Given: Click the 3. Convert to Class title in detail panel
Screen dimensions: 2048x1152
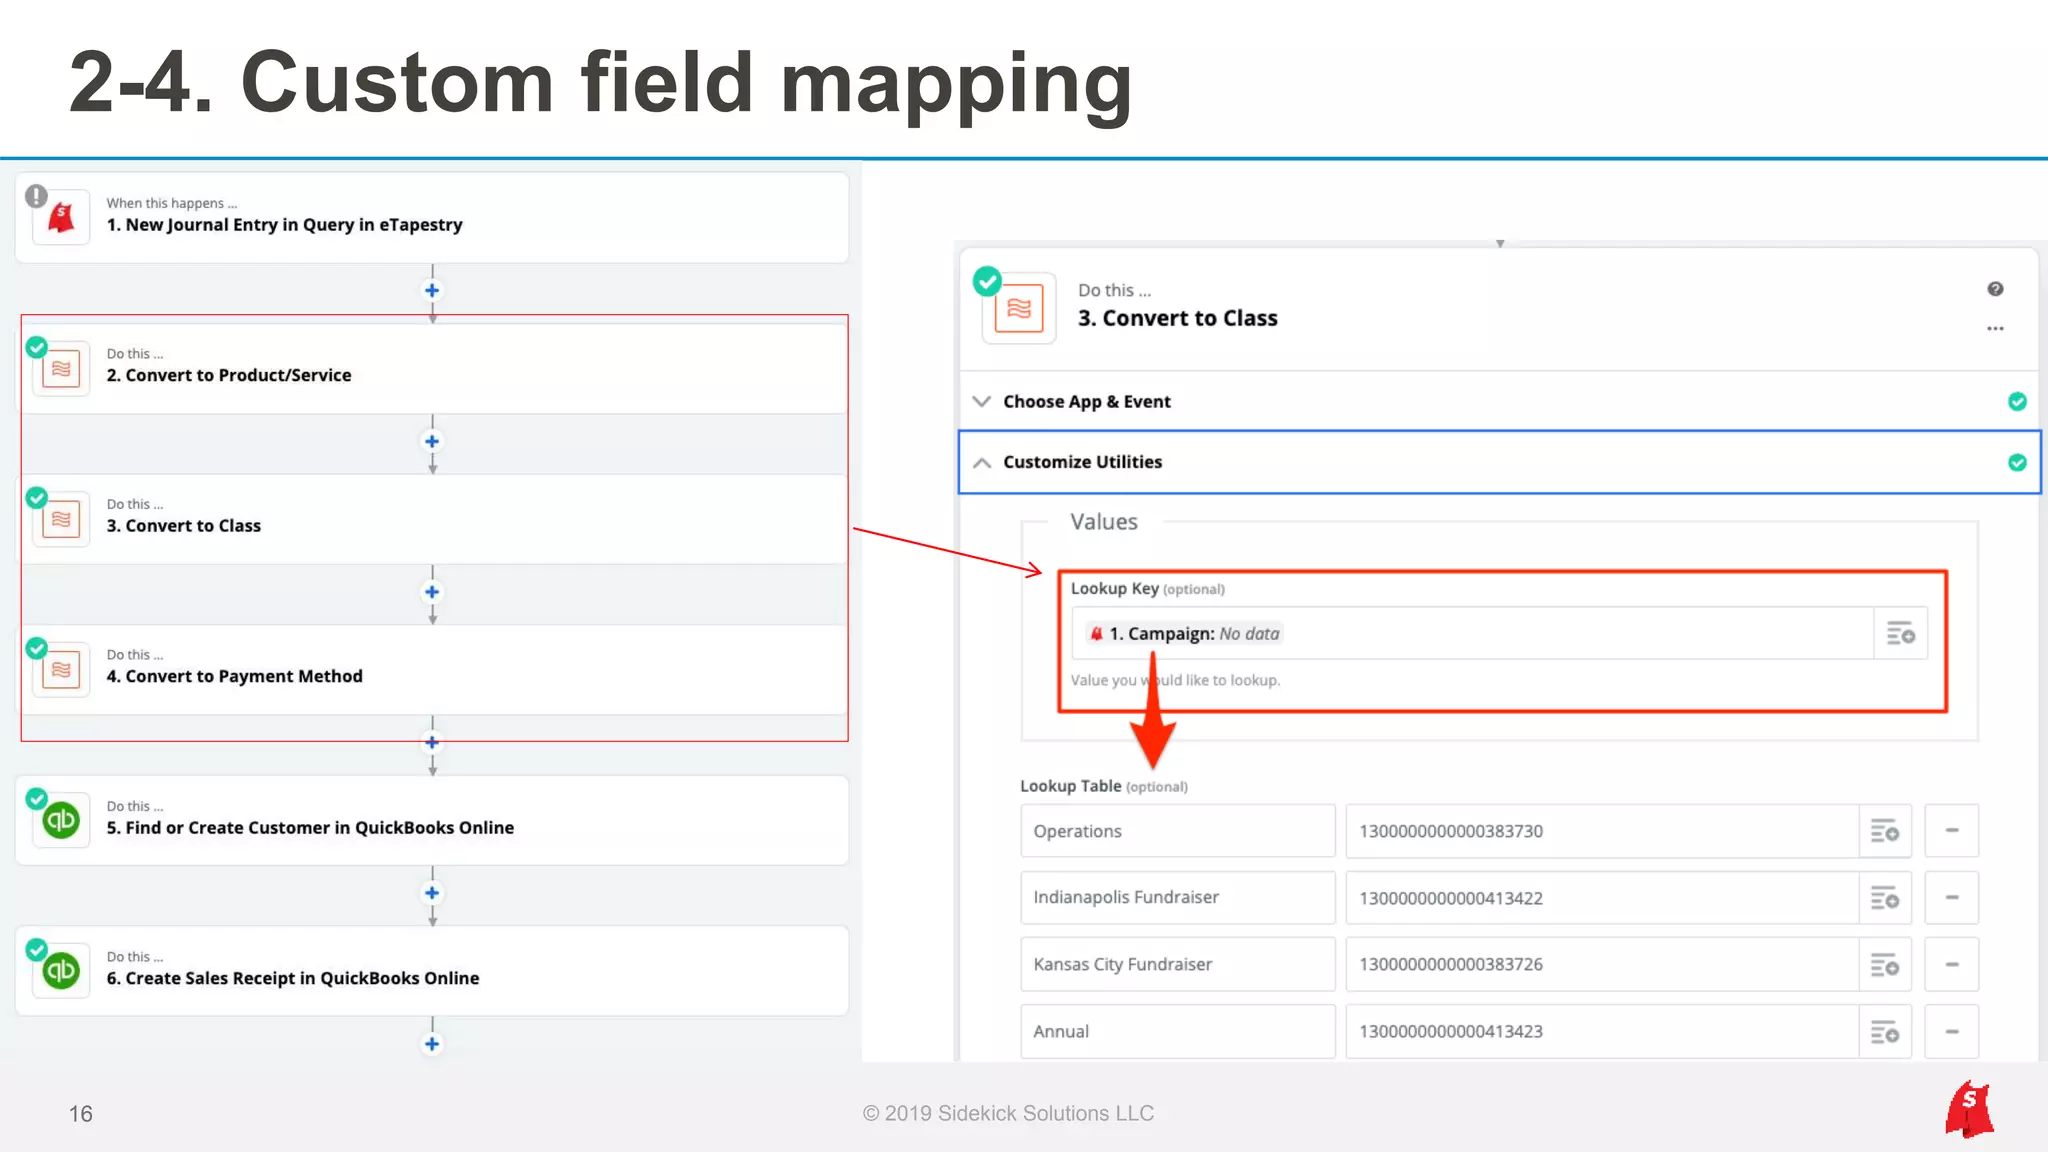Looking at the screenshot, I should 1177,318.
